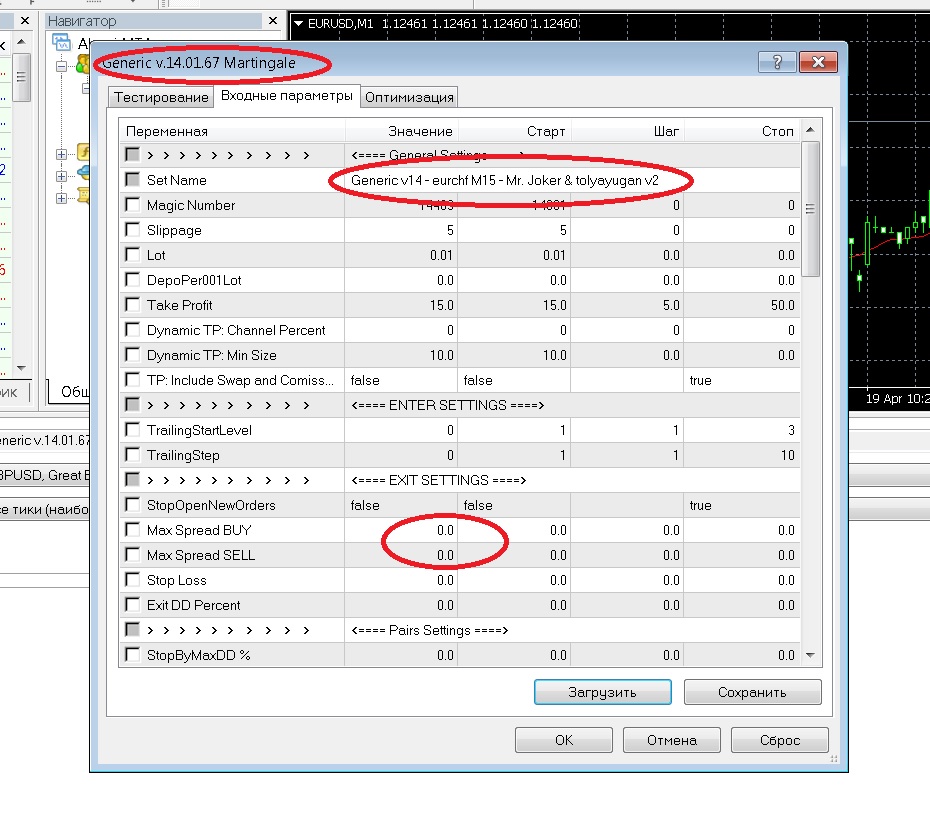This screenshot has height=815, width=930.
Task: Select the StopOpenNewOrders value false
Action: pyautogui.click(x=401, y=505)
